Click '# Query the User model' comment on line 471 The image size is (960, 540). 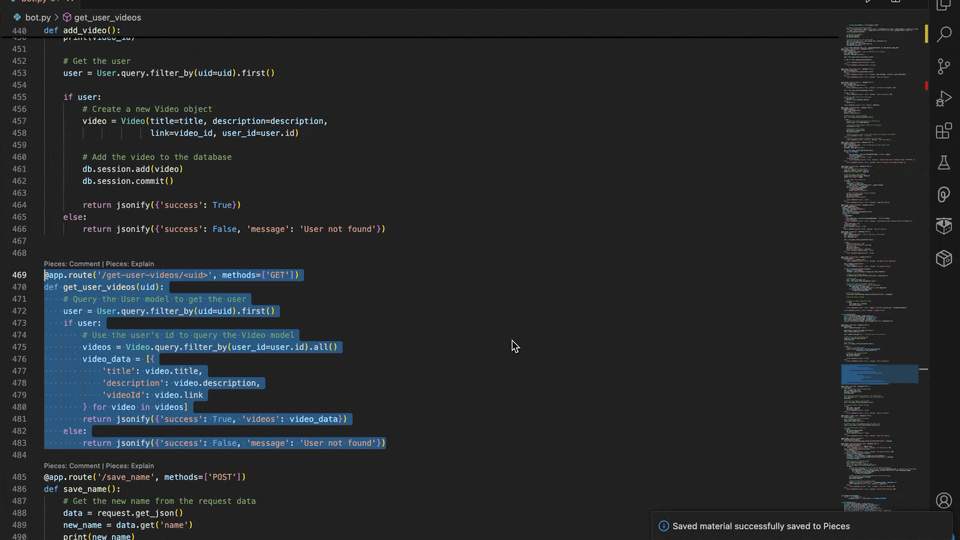(154, 299)
